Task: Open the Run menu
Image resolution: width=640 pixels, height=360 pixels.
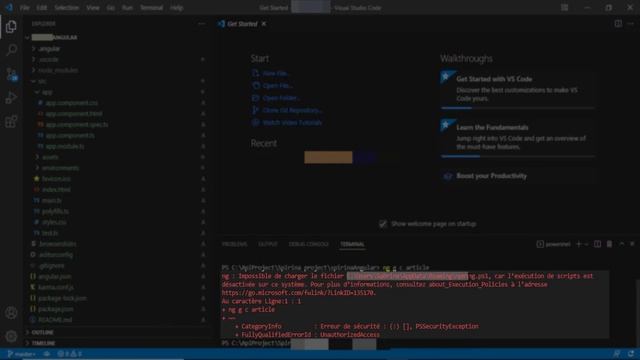Action: click(x=127, y=8)
